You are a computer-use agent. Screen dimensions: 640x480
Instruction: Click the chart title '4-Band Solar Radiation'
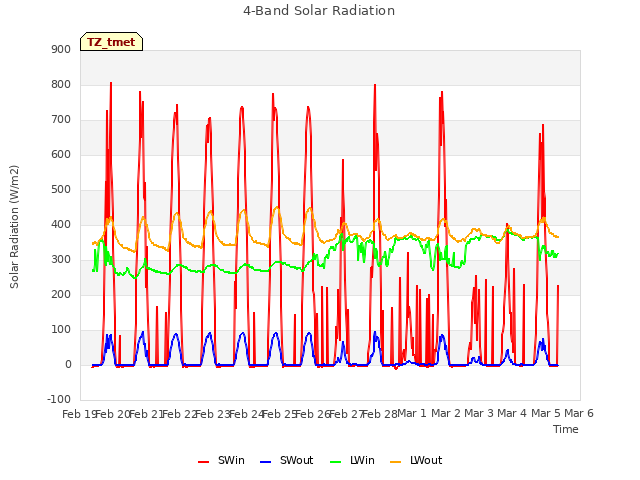tap(319, 11)
